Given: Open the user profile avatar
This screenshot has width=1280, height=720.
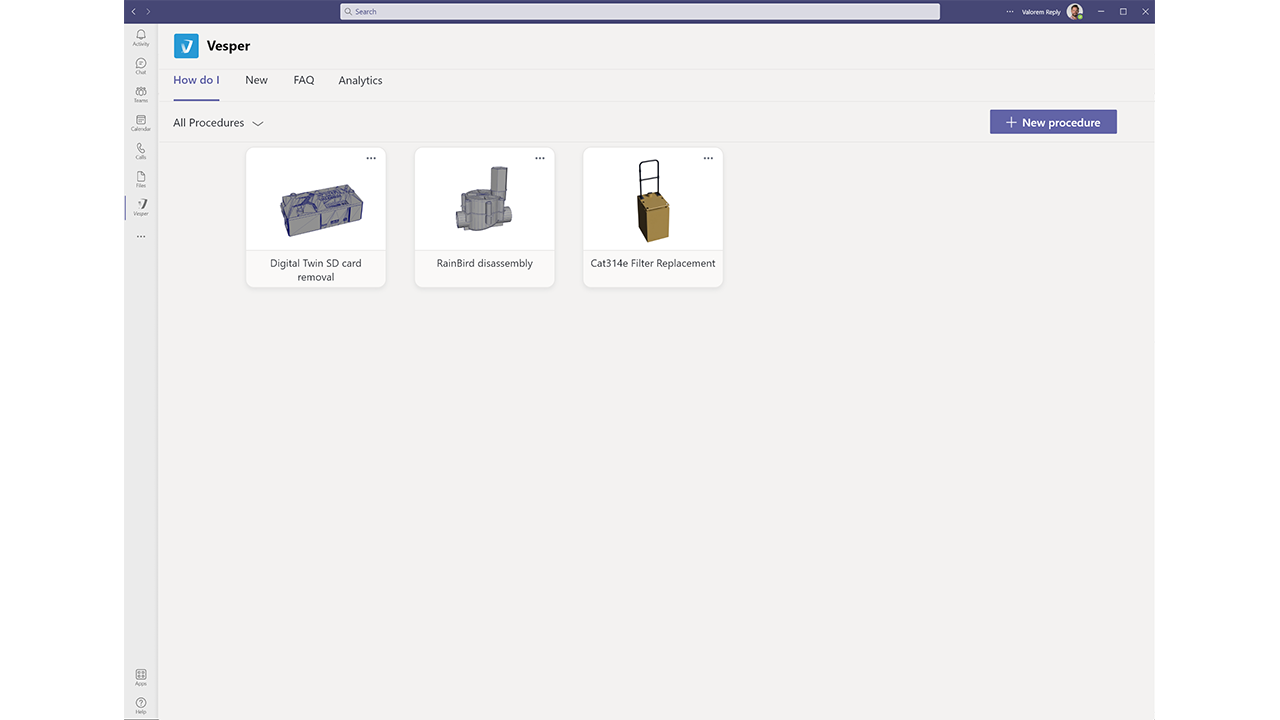Looking at the screenshot, I should coord(1075,12).
